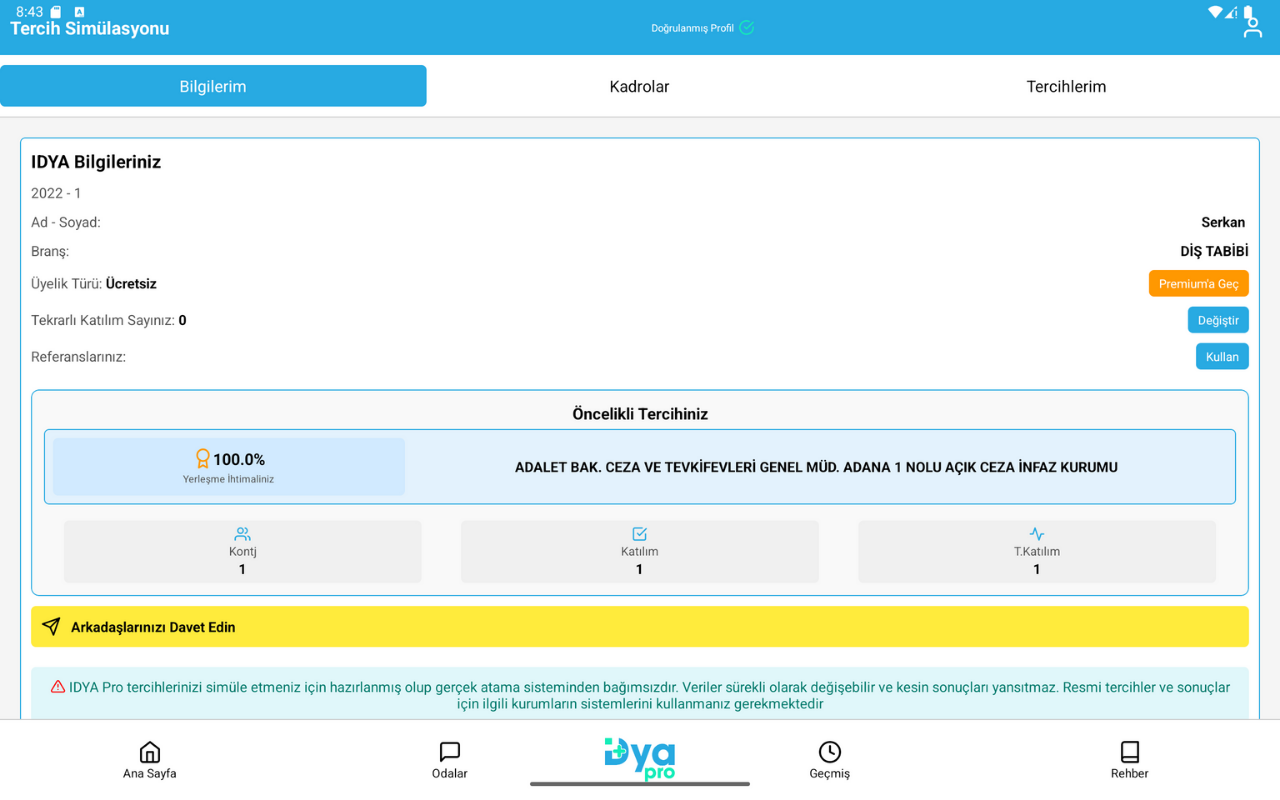Screen dimensions: 1280x800
Task: Tap the Katılım checkbox icon
Action: (640, 534)
